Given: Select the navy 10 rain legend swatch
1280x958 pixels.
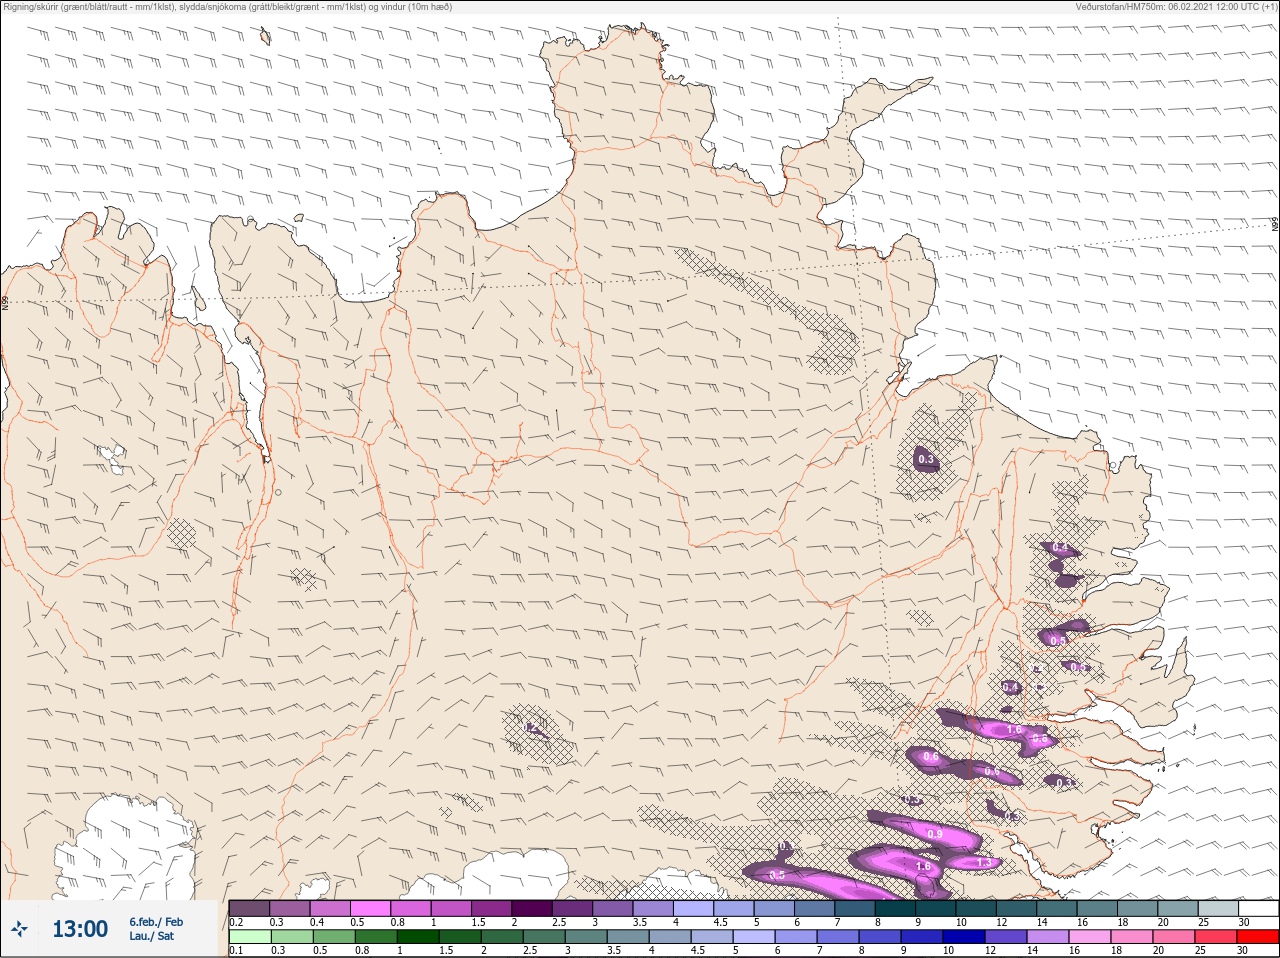Looking at the screenshot, I should (x=964, y=938).
